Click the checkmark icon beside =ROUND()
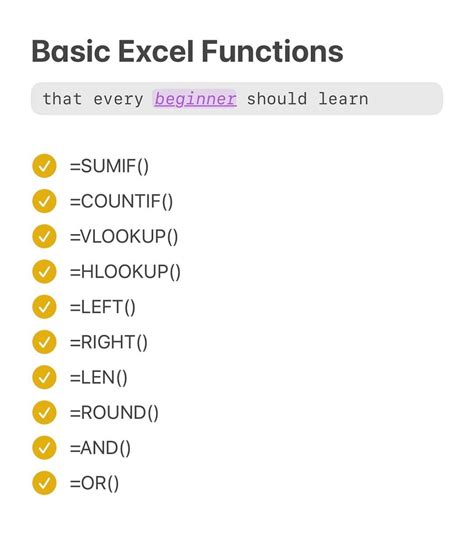 [x=44, y=412]
